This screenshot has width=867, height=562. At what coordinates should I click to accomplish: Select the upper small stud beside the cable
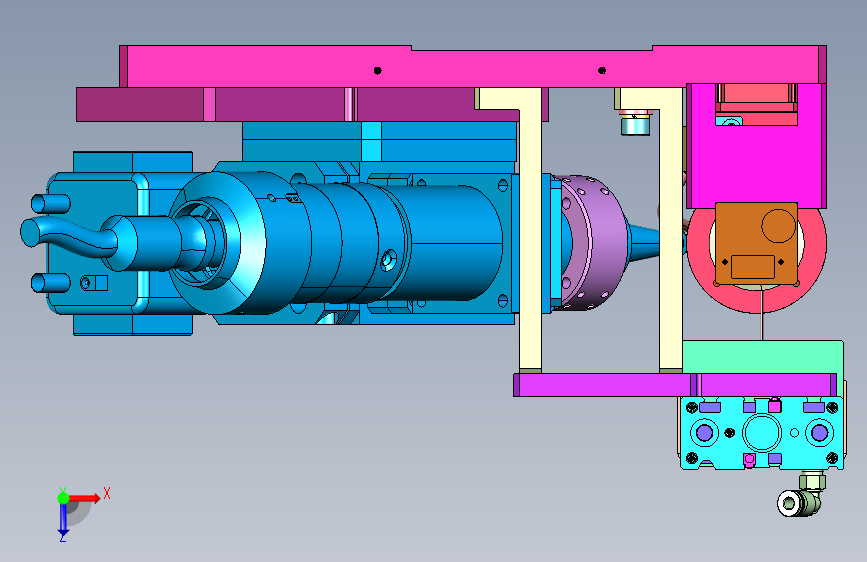point(51,204)
